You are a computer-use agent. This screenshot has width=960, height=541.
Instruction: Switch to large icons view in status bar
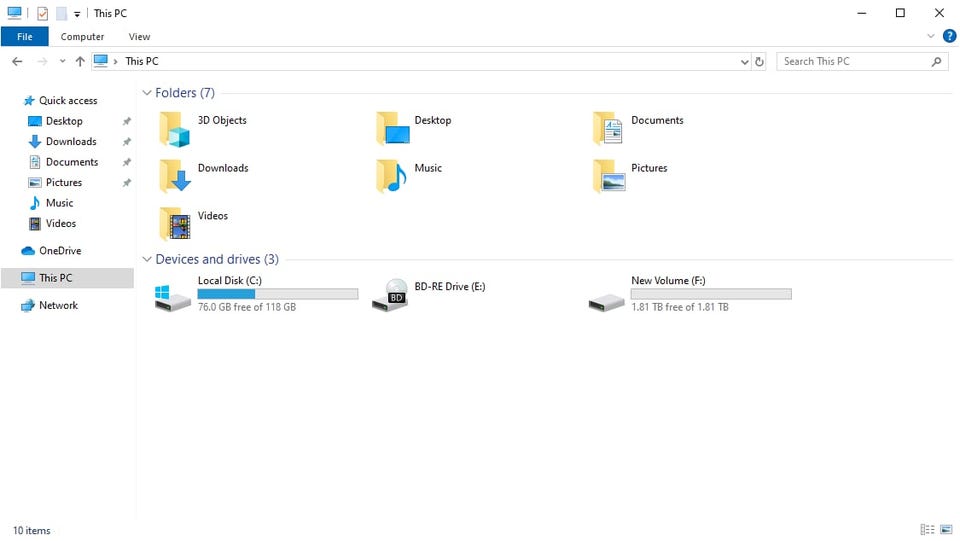947,529
